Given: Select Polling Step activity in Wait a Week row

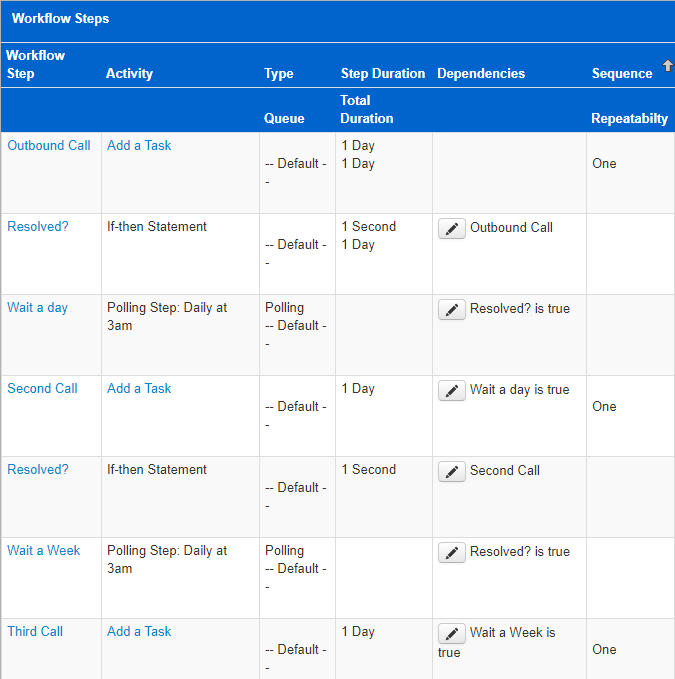Looking at the screenshot, I should [x=167, y=559].
